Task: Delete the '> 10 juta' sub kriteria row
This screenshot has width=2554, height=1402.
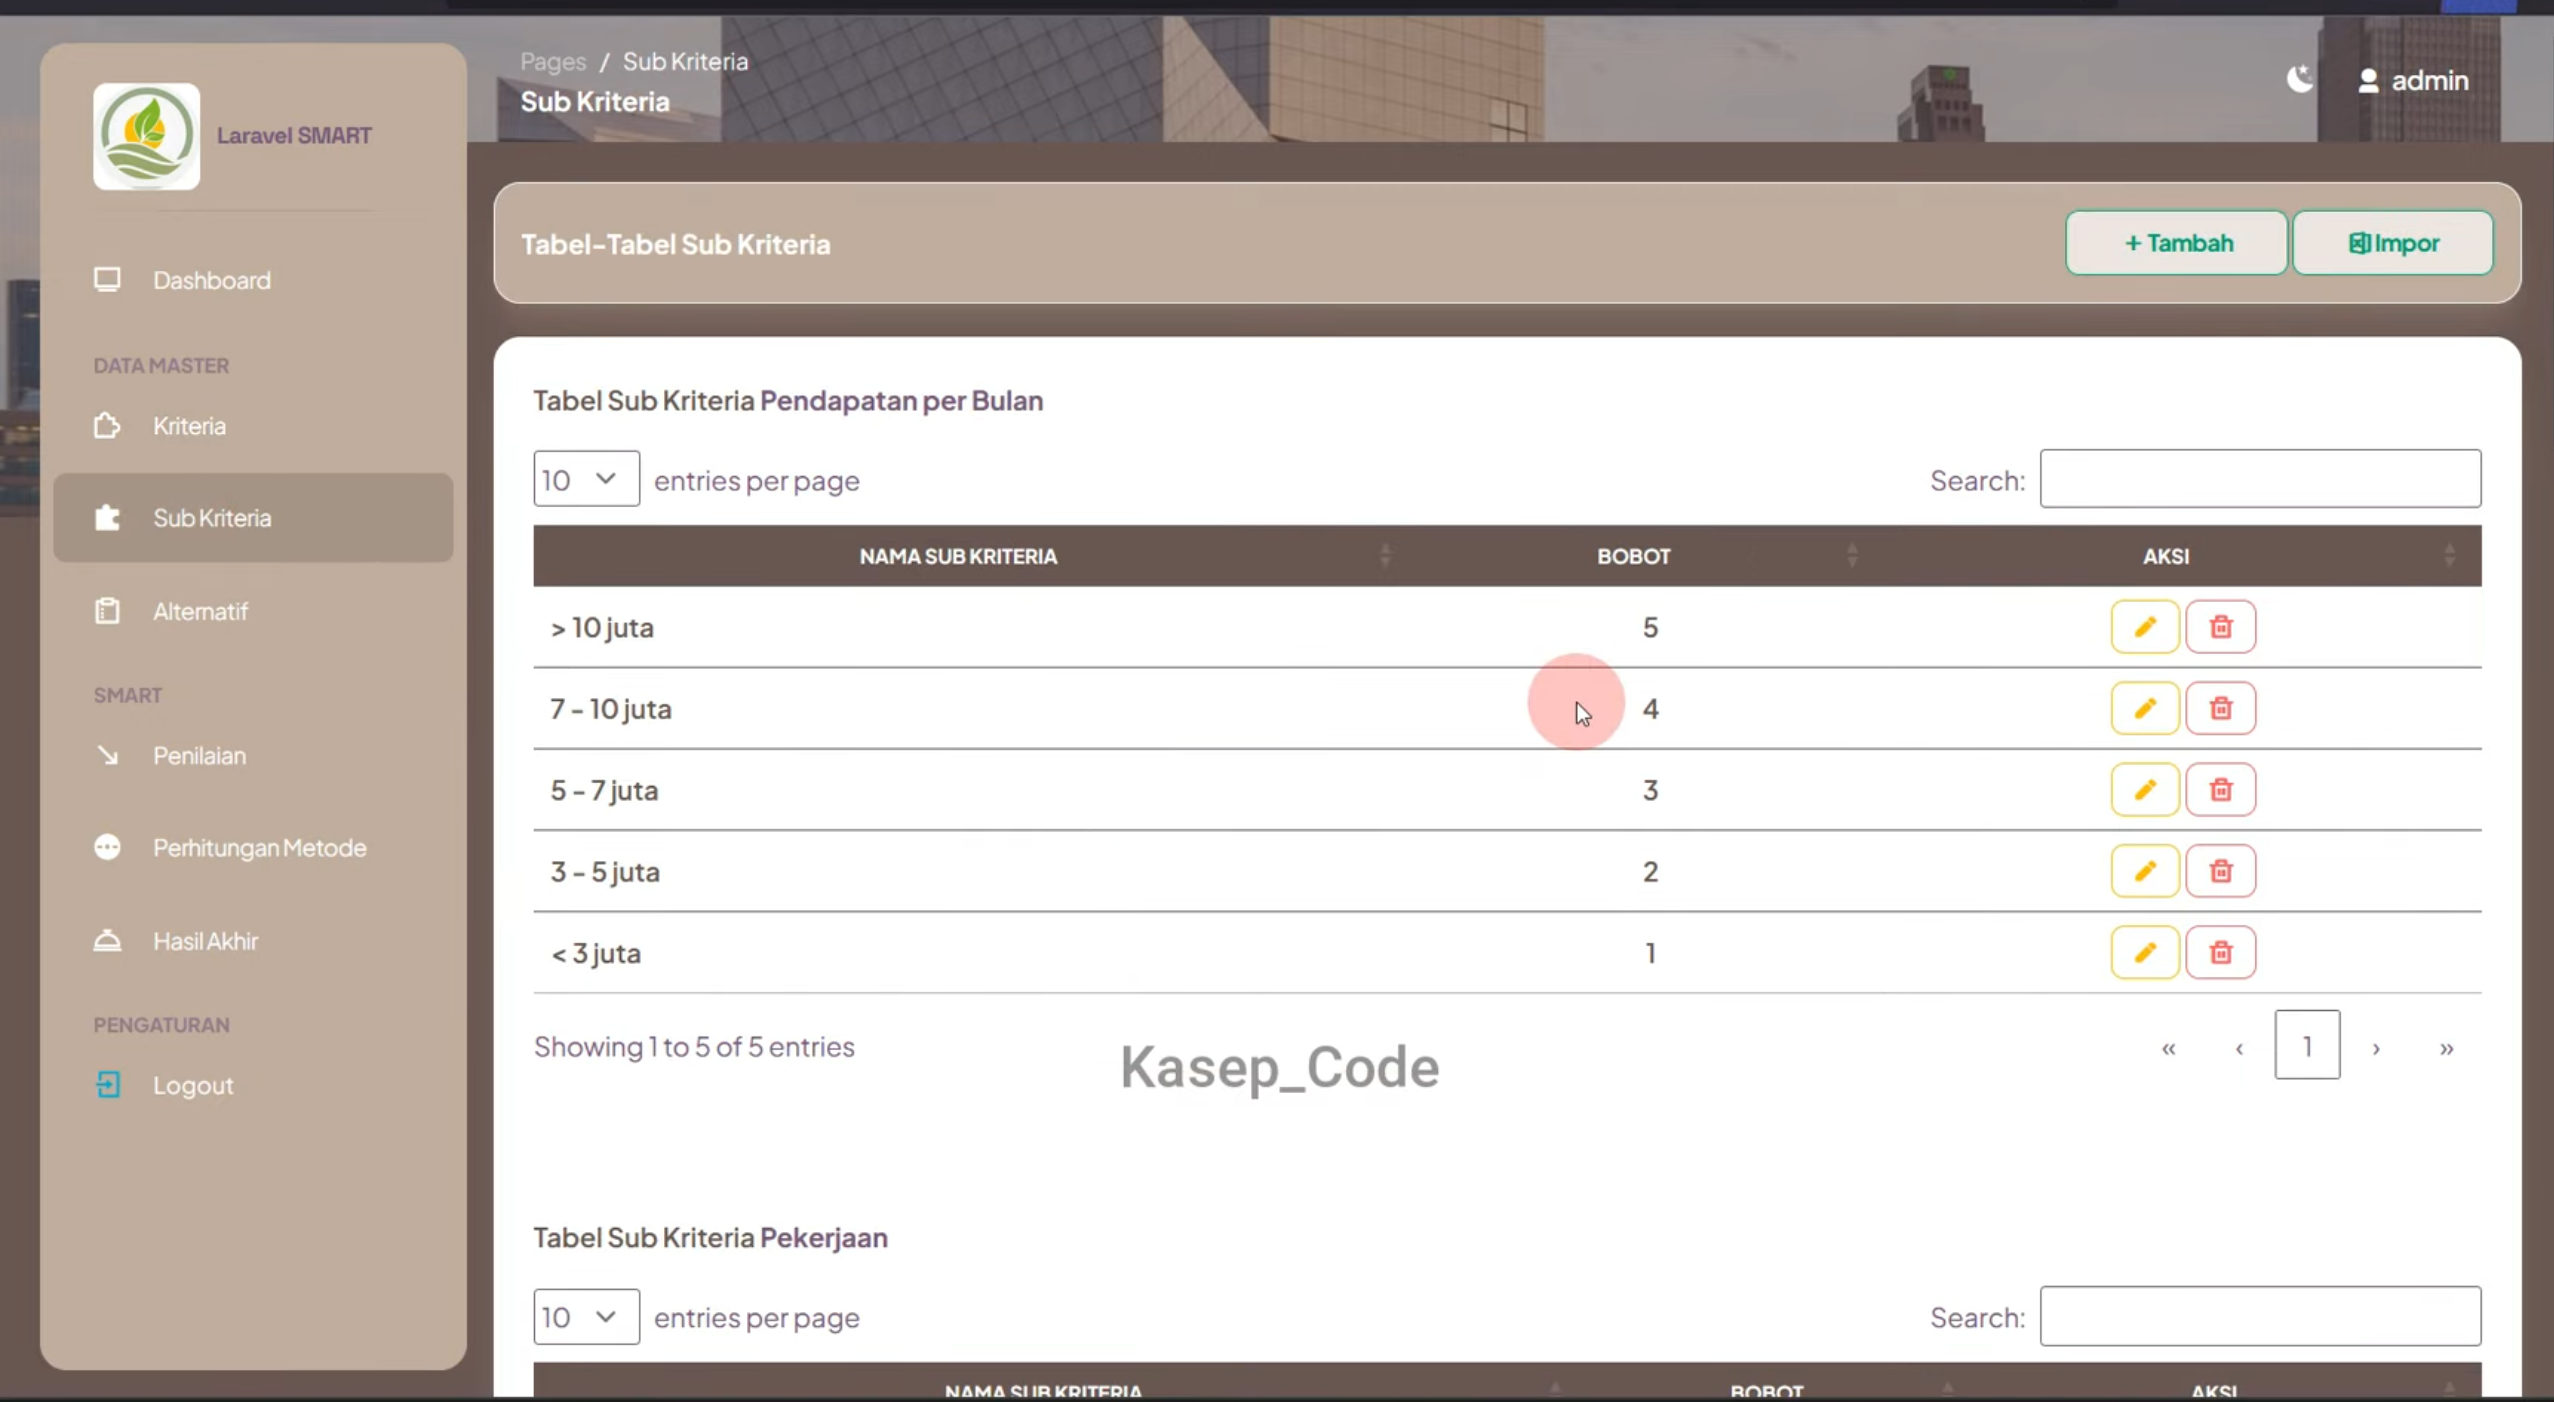Action: [x=2220, y=627]
